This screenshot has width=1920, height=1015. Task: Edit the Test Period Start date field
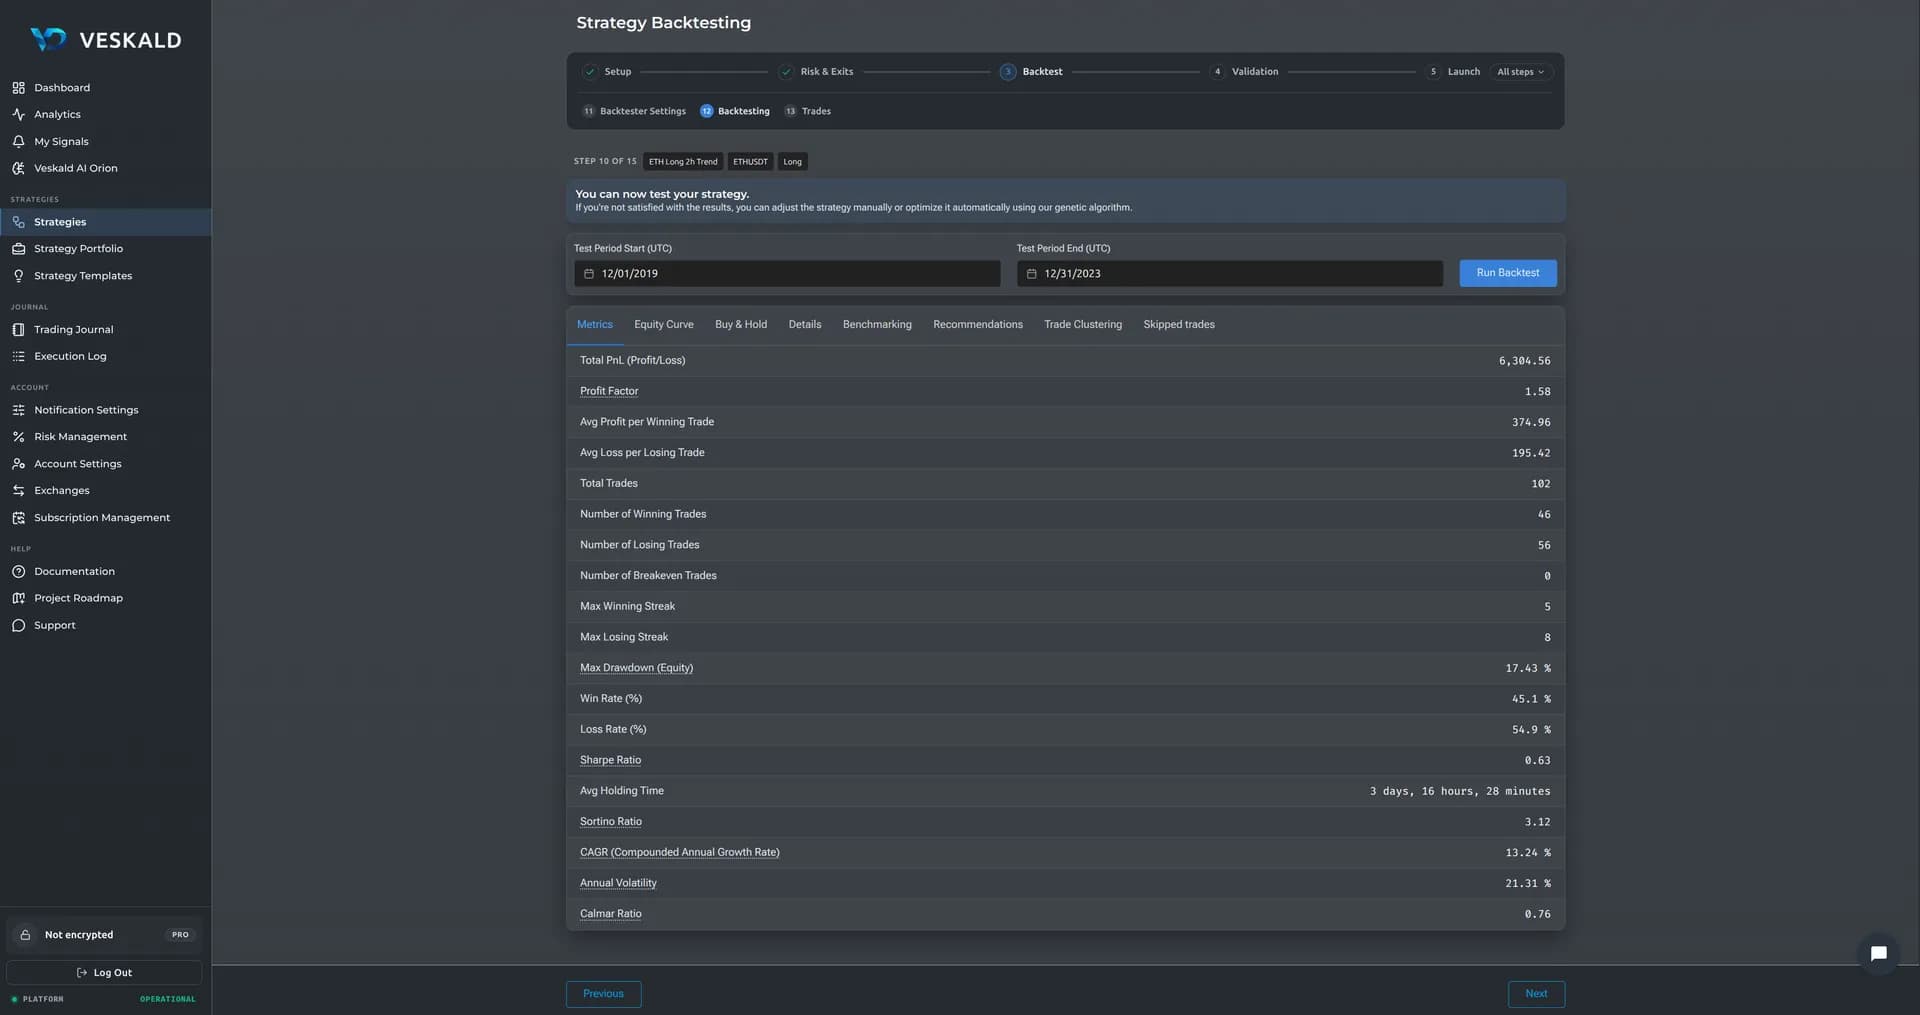click(x=787, y=274)
